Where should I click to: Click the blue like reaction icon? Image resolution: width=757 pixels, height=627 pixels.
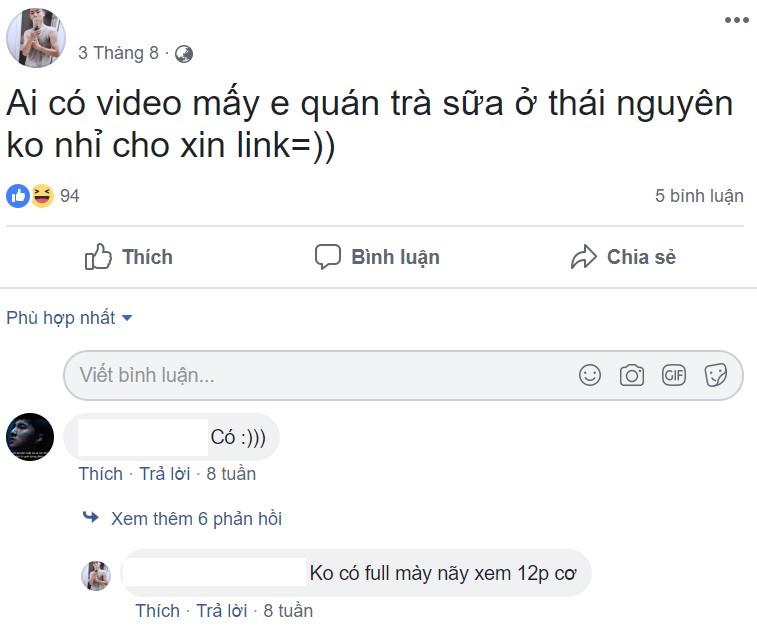point(18,195)
